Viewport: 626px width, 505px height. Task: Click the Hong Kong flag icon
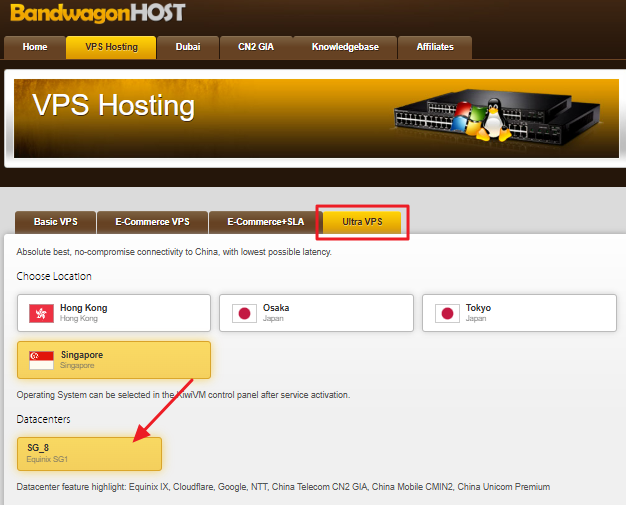(x=41, y=313)
